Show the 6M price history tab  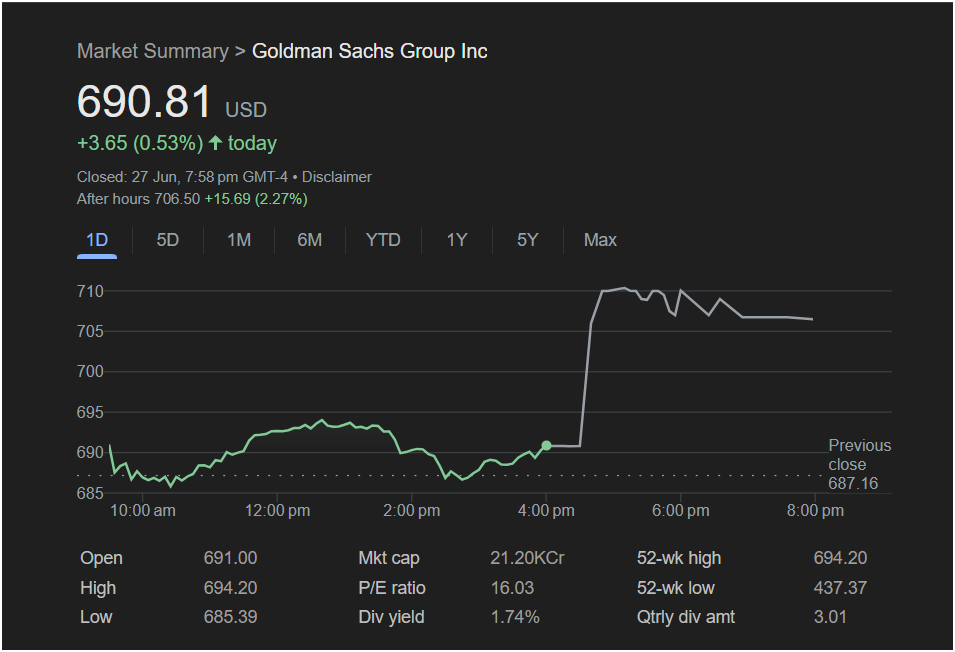(x=309, y=240)
